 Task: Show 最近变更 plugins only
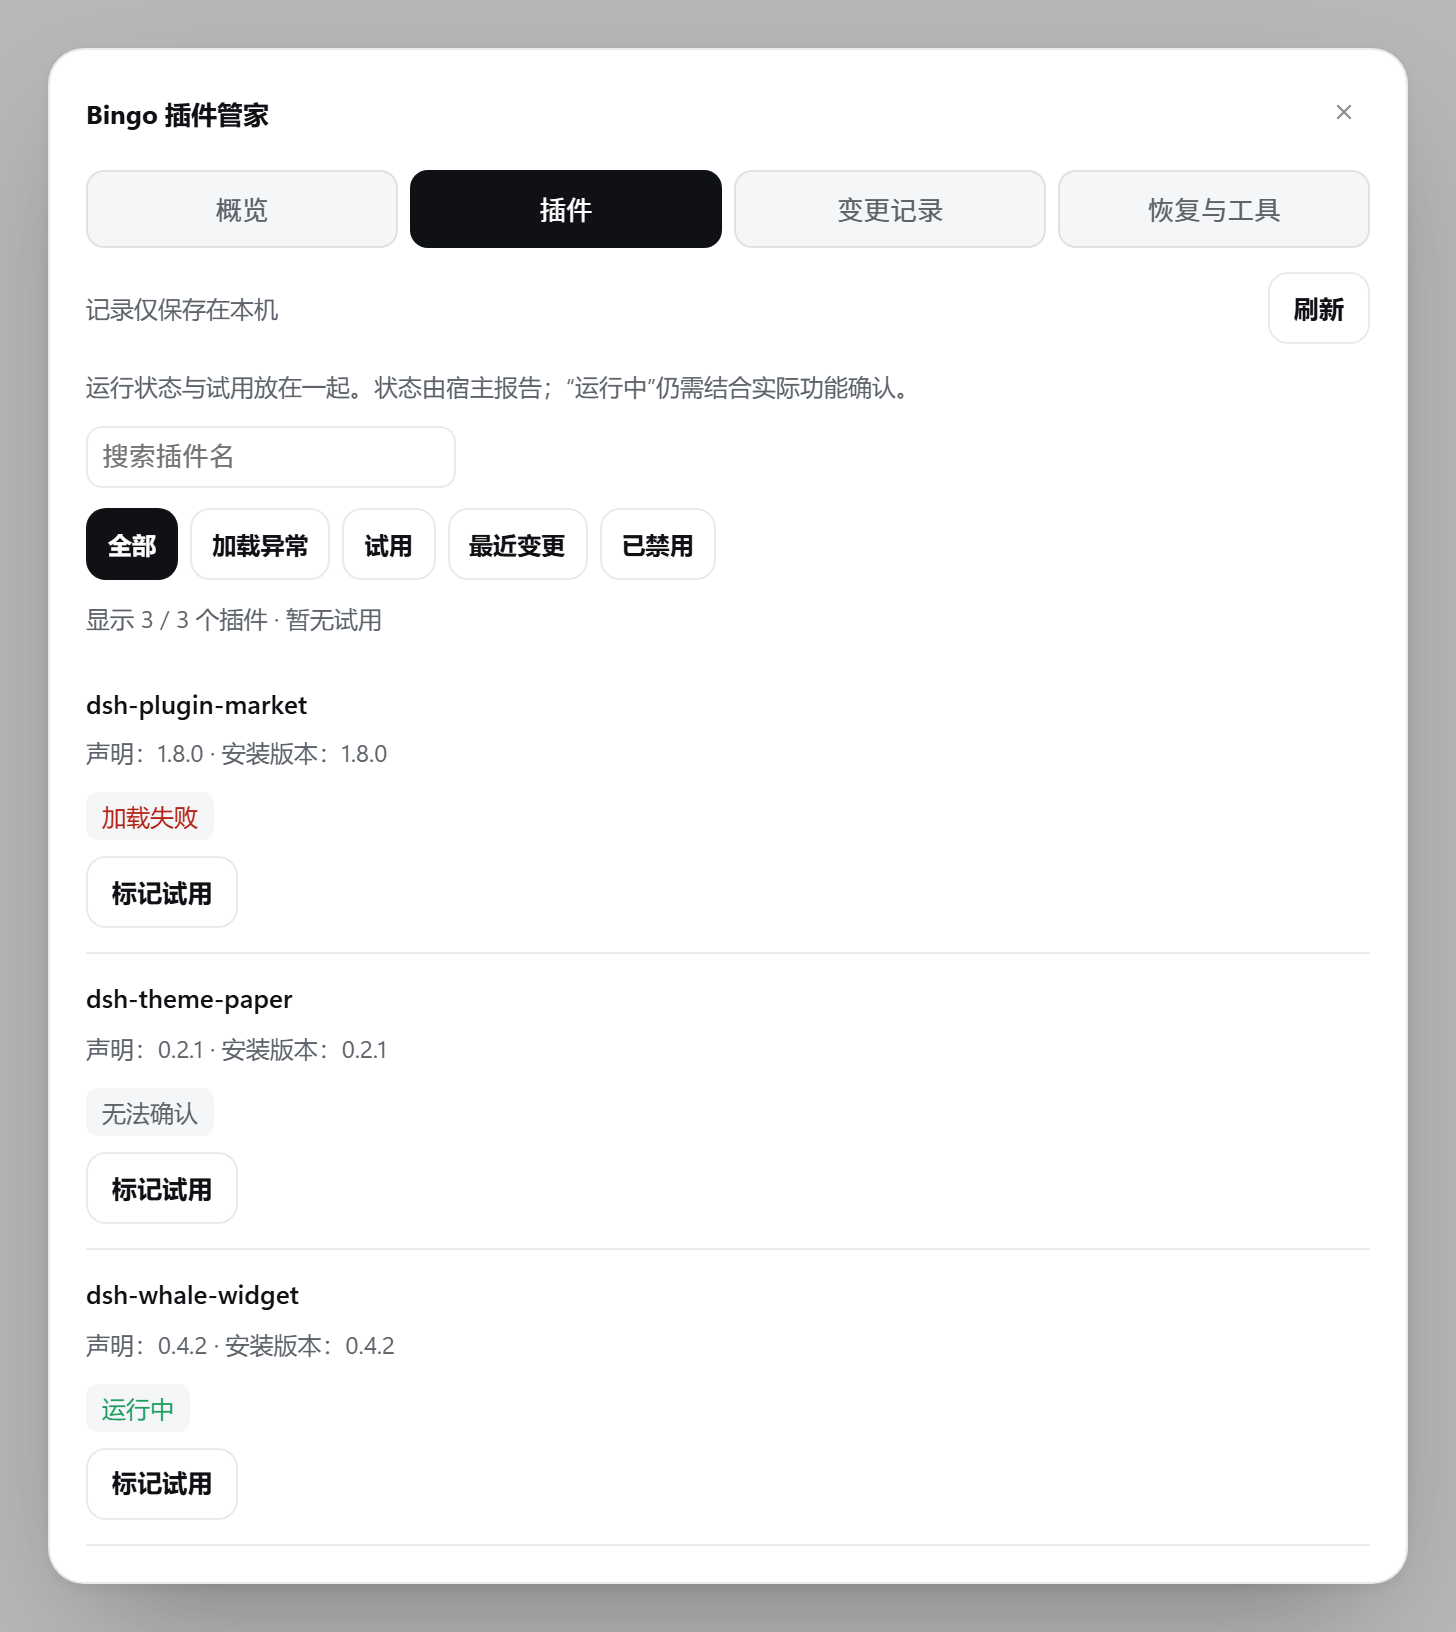pos(518,544)
